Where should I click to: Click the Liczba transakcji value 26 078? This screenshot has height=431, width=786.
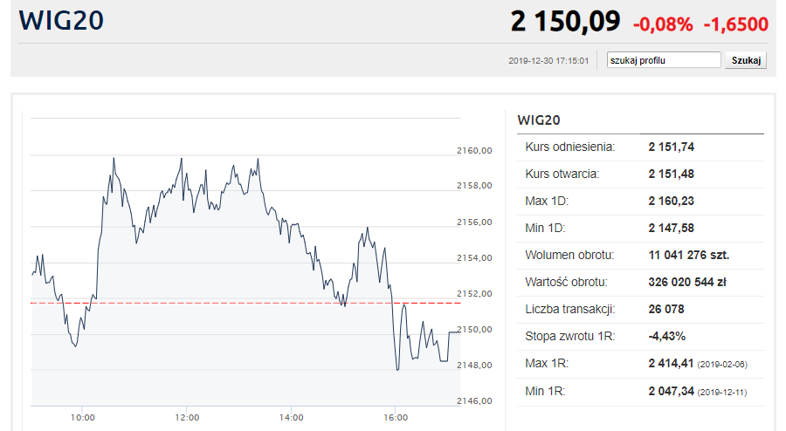pyautogui.click(x=666, y=309)
